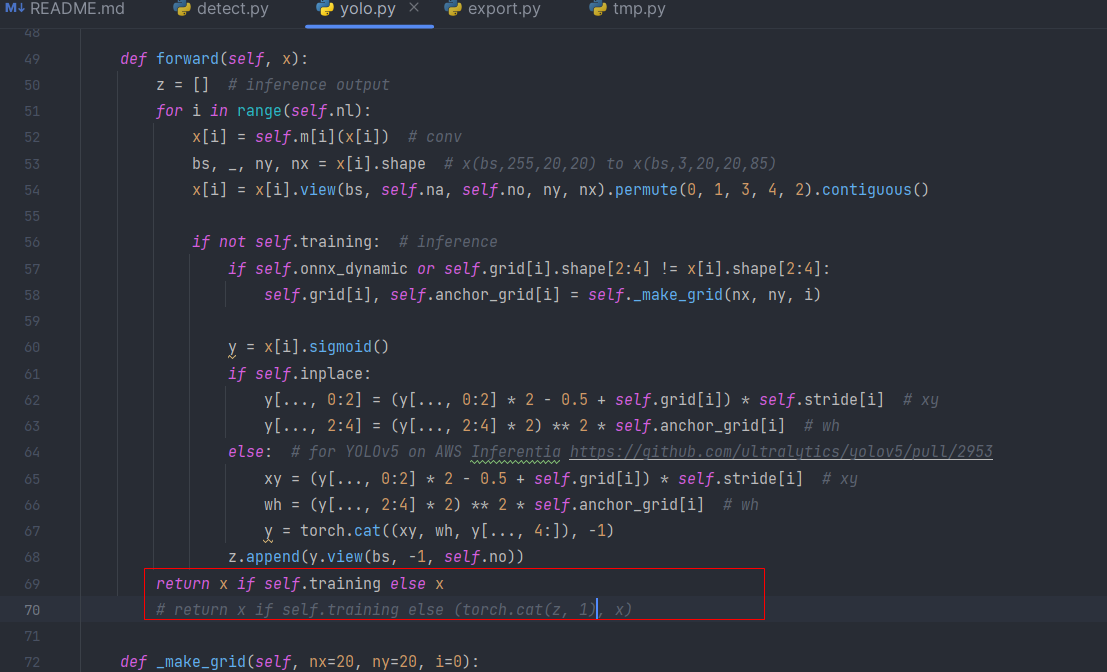Click 'permute' on line 54
1107x672 pixels.
(x=646, y=190)
